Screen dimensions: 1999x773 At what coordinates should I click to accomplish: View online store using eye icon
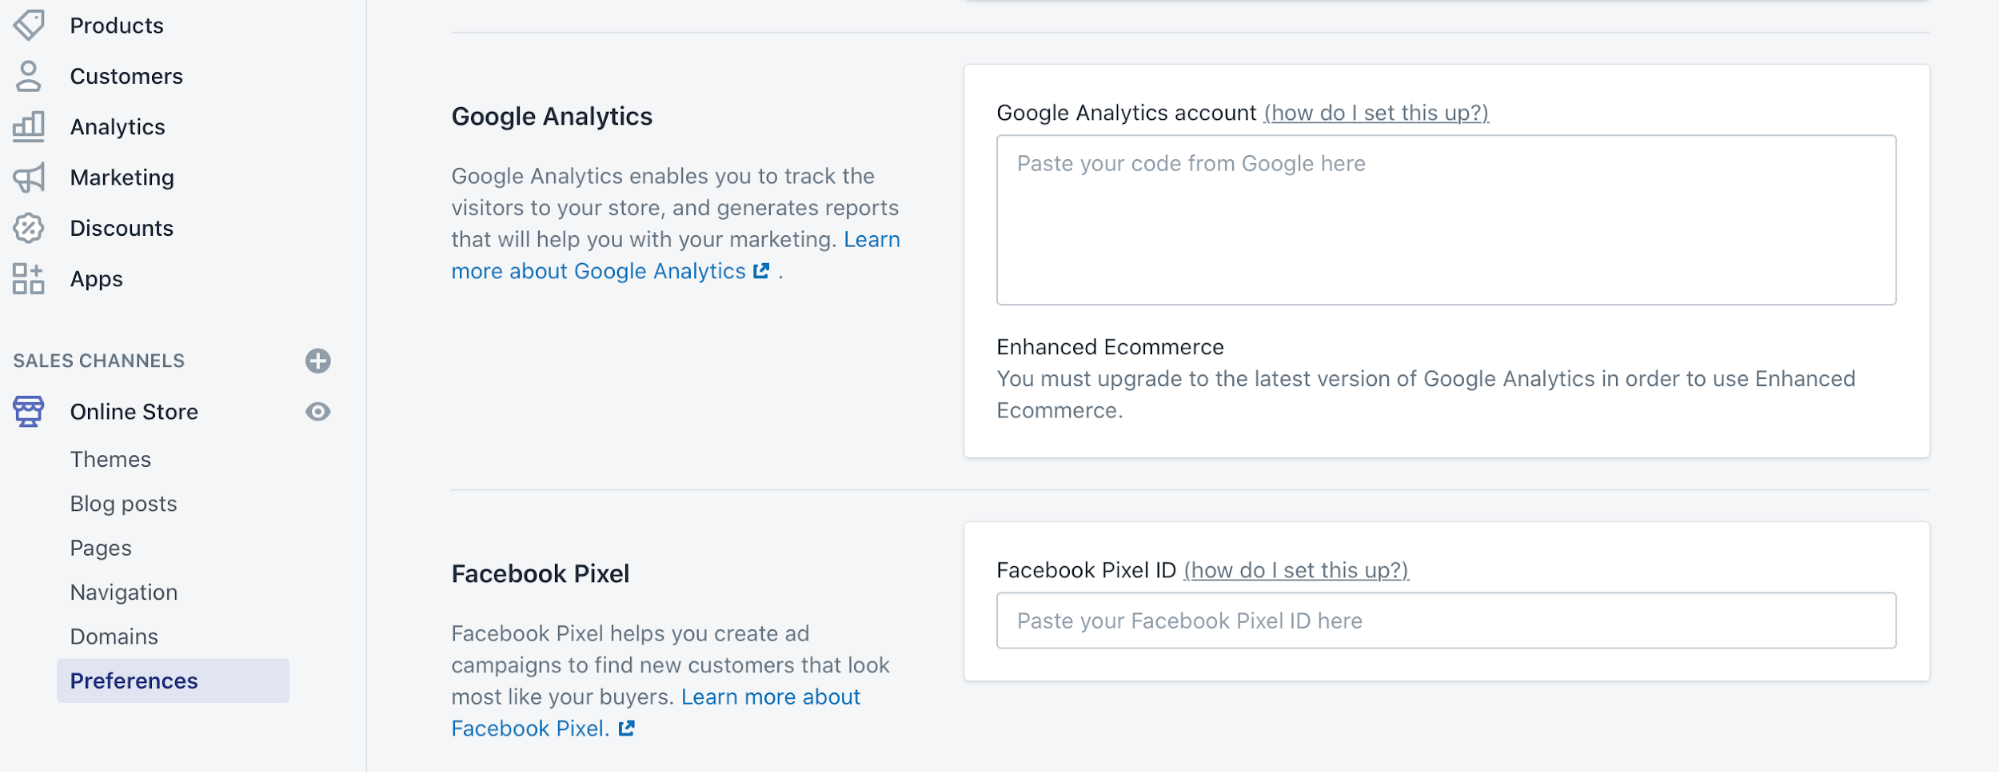click(x=318, y=412)
